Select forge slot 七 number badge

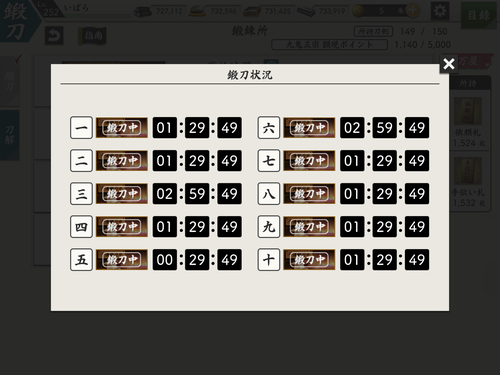(269, 161)
